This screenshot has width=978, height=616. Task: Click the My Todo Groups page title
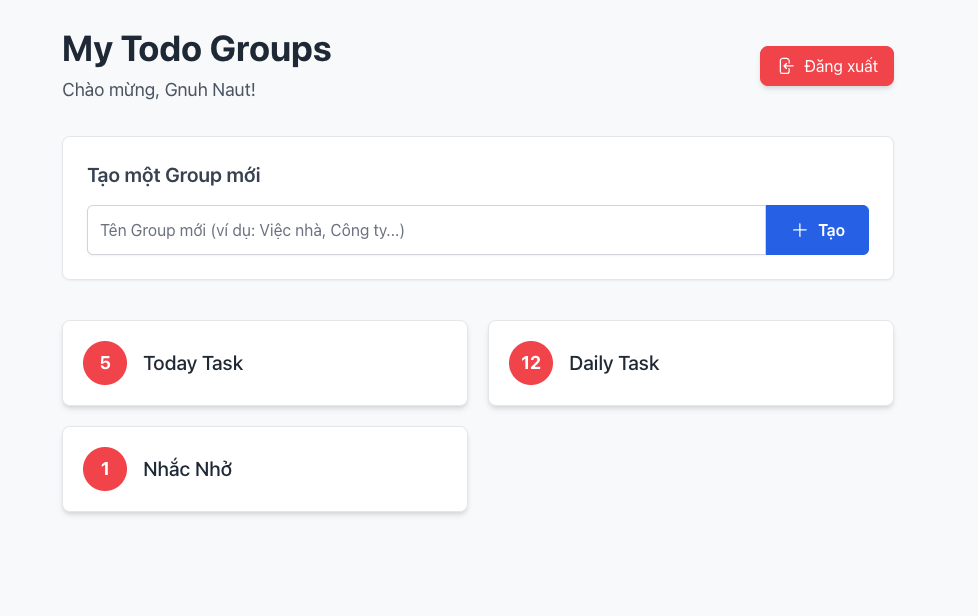196,48
